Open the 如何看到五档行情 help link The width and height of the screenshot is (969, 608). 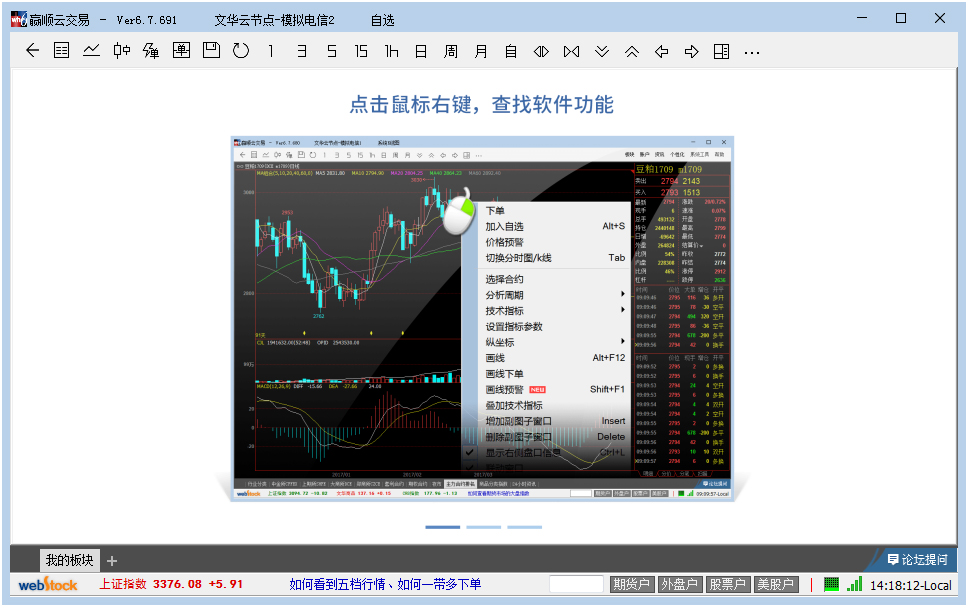[385, 584]
